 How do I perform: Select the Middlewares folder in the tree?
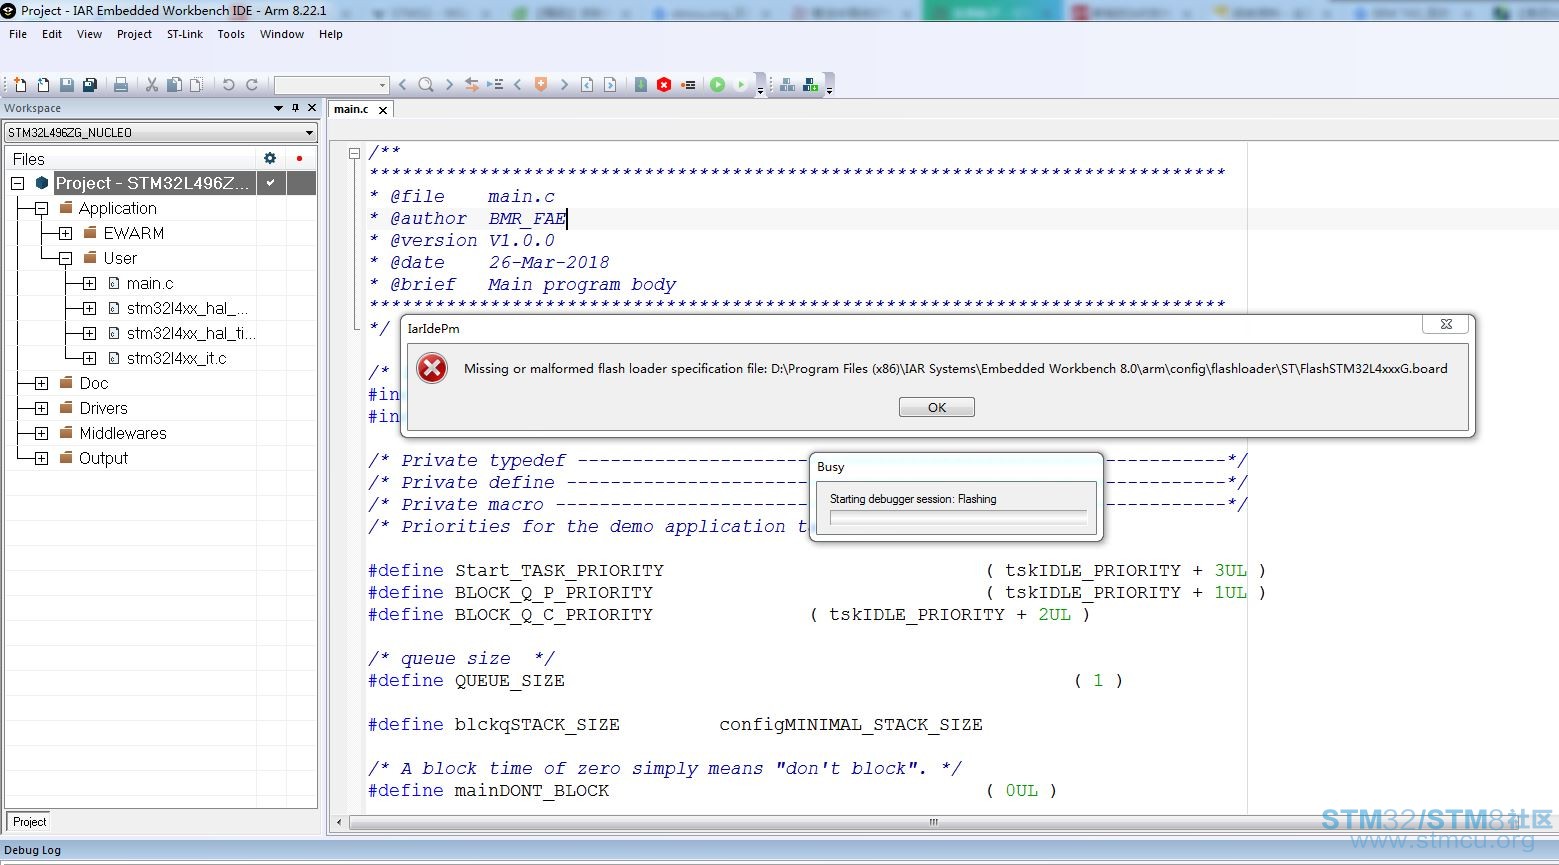[123, 433]
